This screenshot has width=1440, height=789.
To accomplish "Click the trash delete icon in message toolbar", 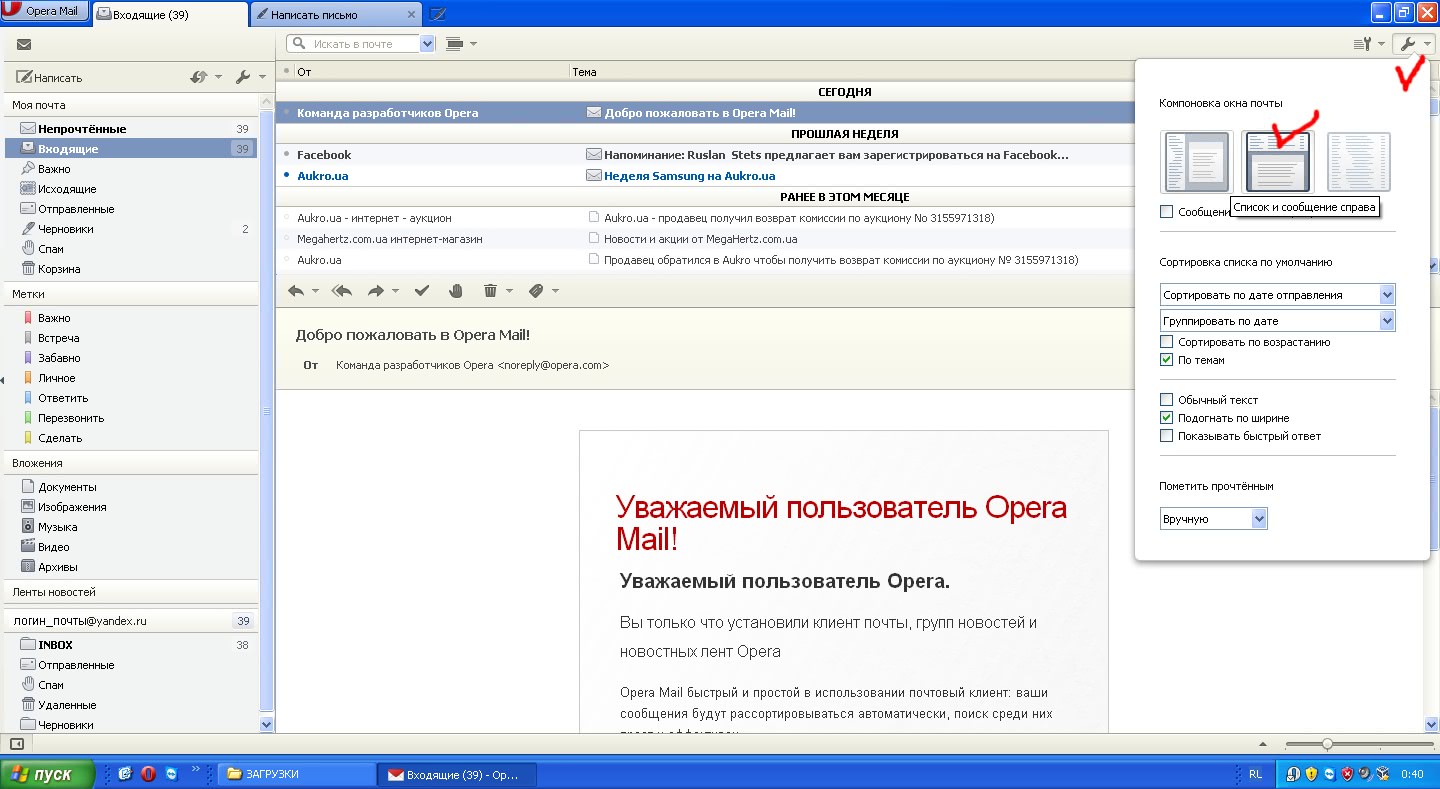I will click(x=490, y=291).
